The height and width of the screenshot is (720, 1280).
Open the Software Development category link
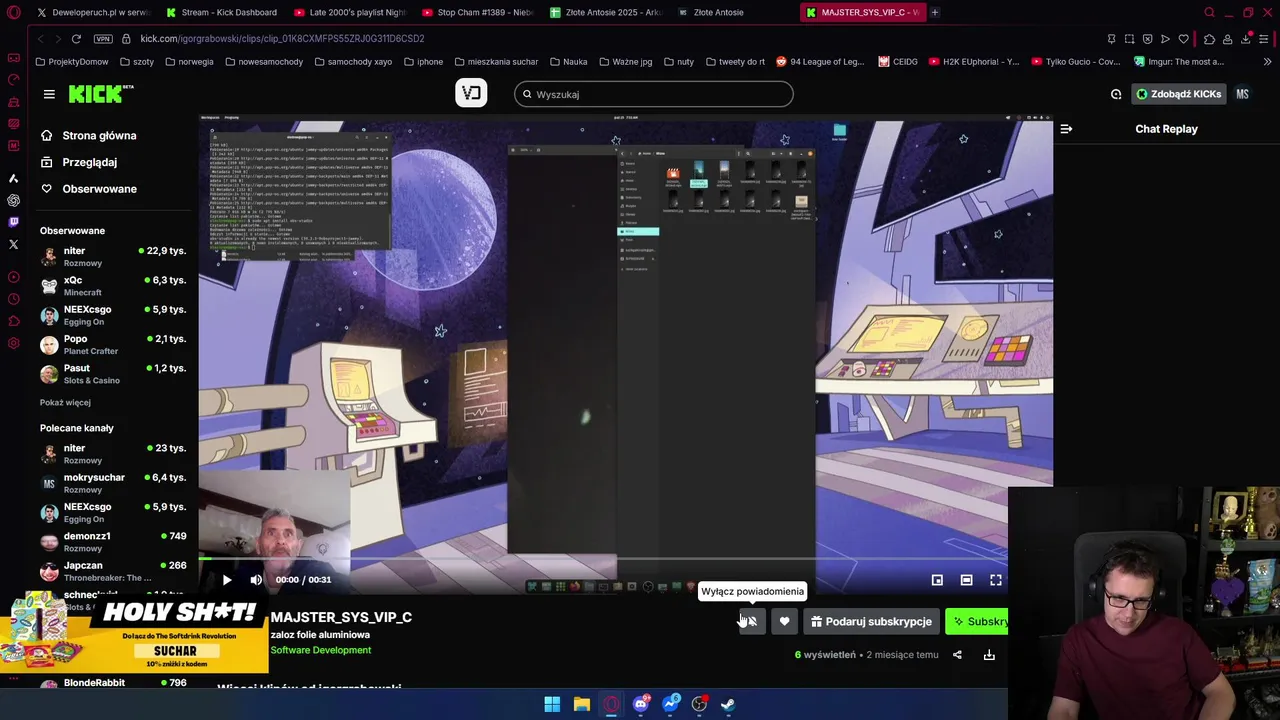(320, 650)
